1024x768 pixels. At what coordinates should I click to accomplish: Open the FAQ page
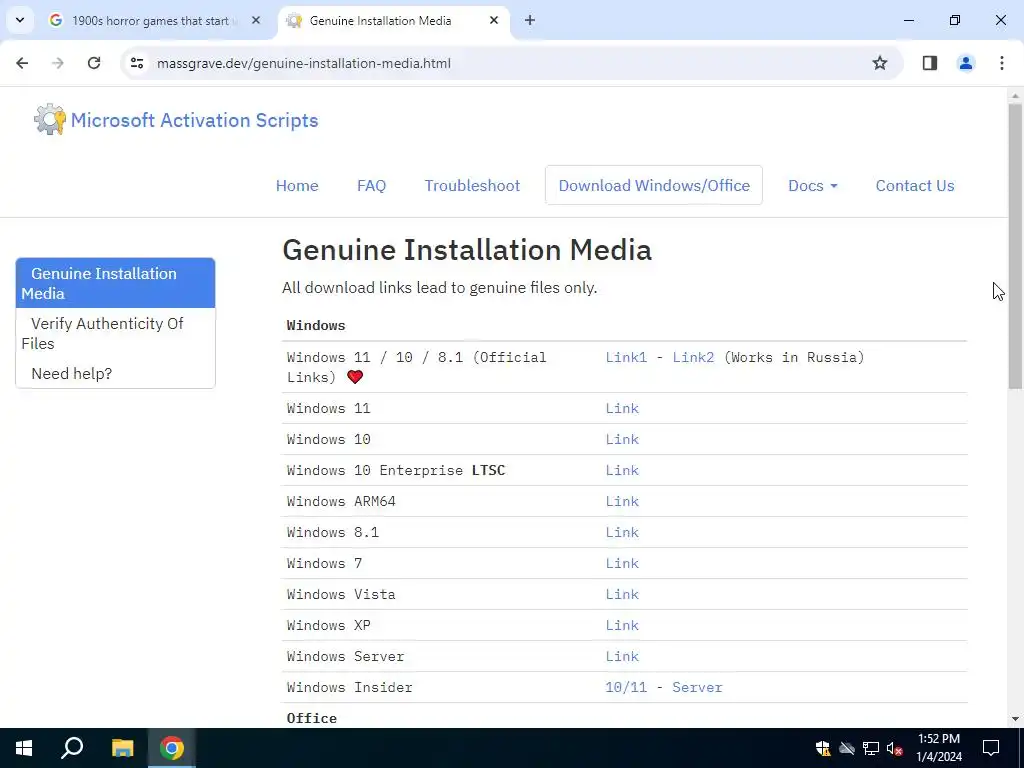(x=372, y=185)
